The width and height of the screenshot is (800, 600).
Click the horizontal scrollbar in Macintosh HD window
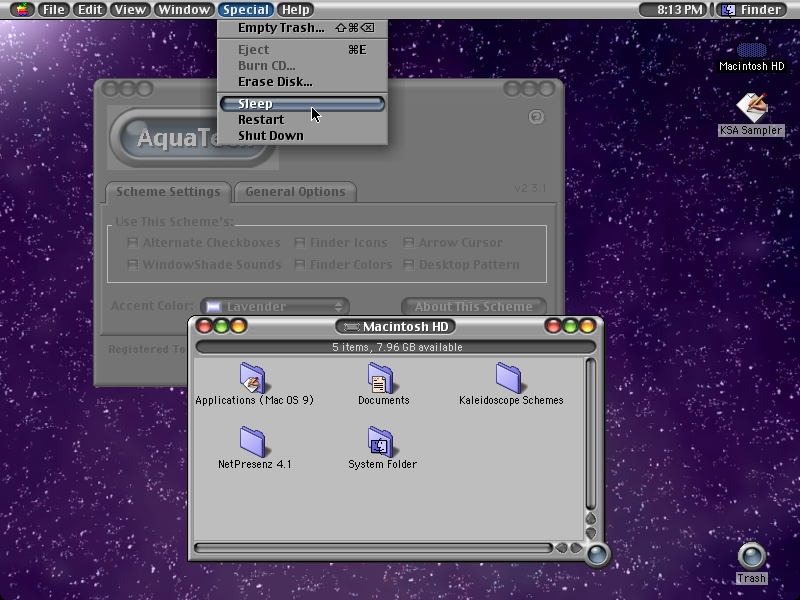373,548
